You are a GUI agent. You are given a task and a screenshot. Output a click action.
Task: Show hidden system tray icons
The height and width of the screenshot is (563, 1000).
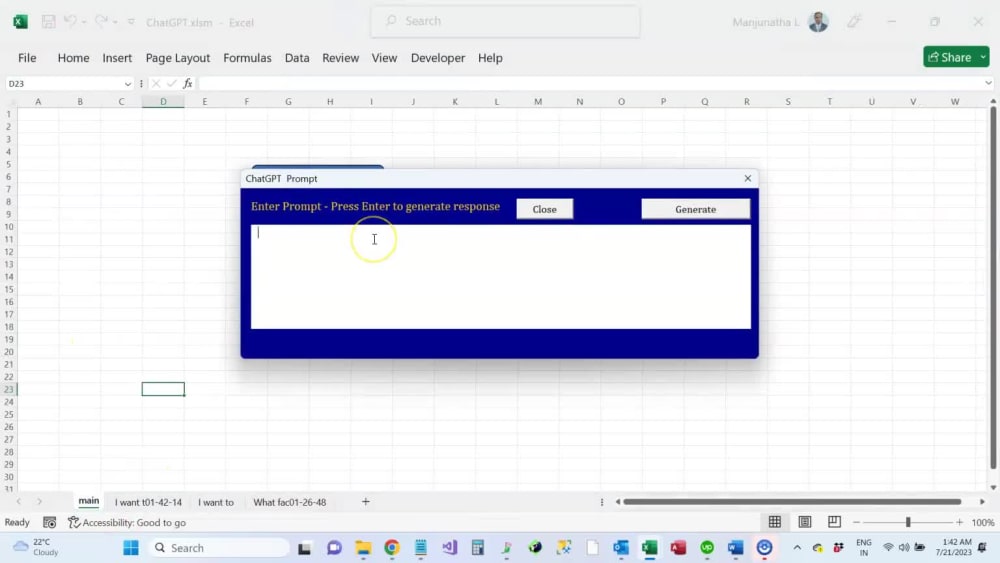coord(797,548)
